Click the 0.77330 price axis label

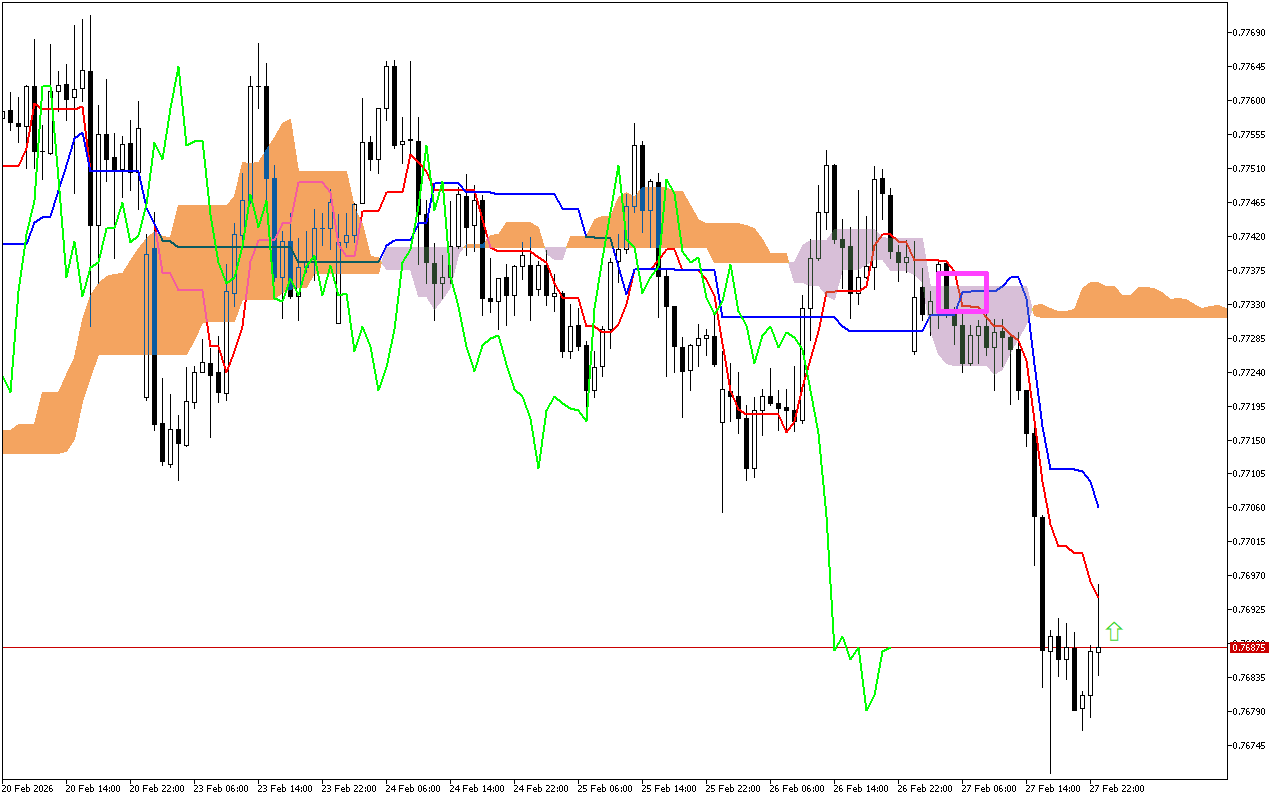(x=1250, y=304)
